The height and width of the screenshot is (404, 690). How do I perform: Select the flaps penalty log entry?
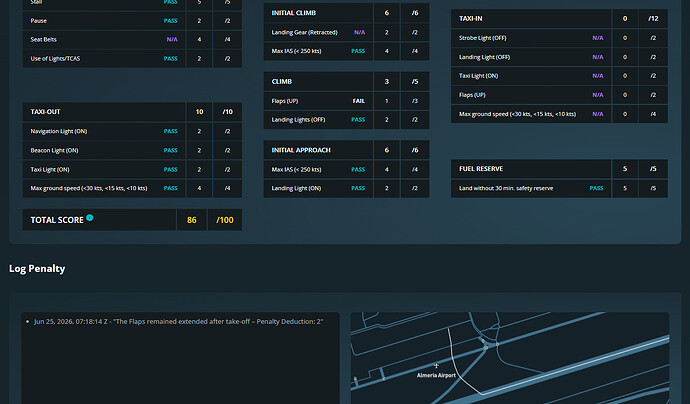(x=179, y=322)
